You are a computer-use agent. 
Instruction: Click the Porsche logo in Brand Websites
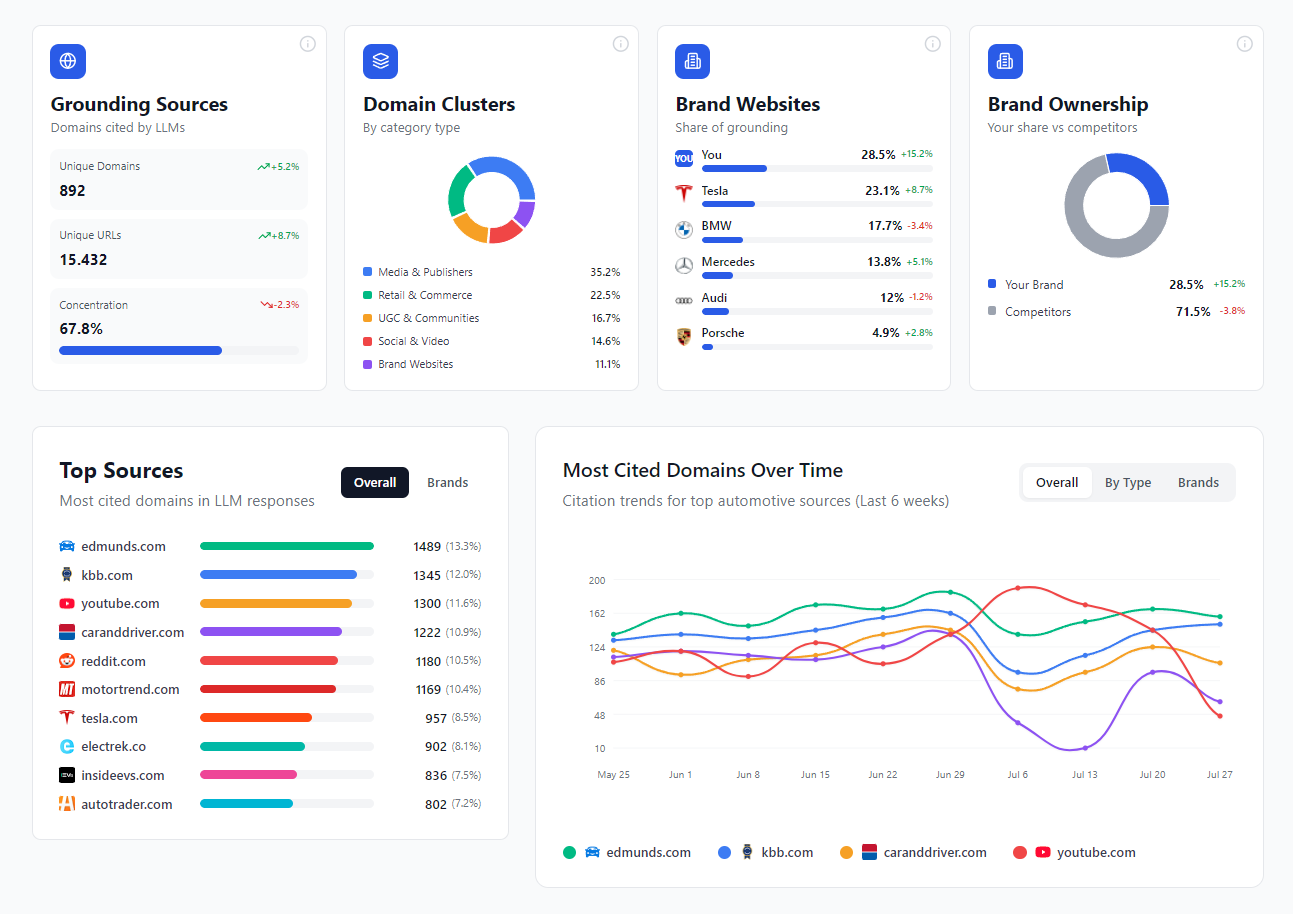684,336
